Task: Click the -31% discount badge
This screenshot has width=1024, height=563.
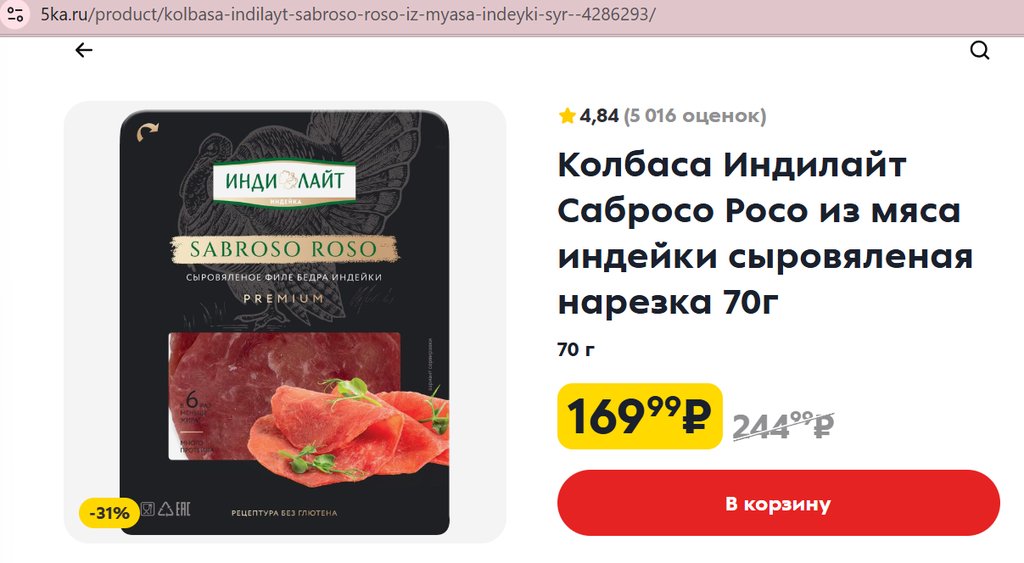Action: click(109, 513)
